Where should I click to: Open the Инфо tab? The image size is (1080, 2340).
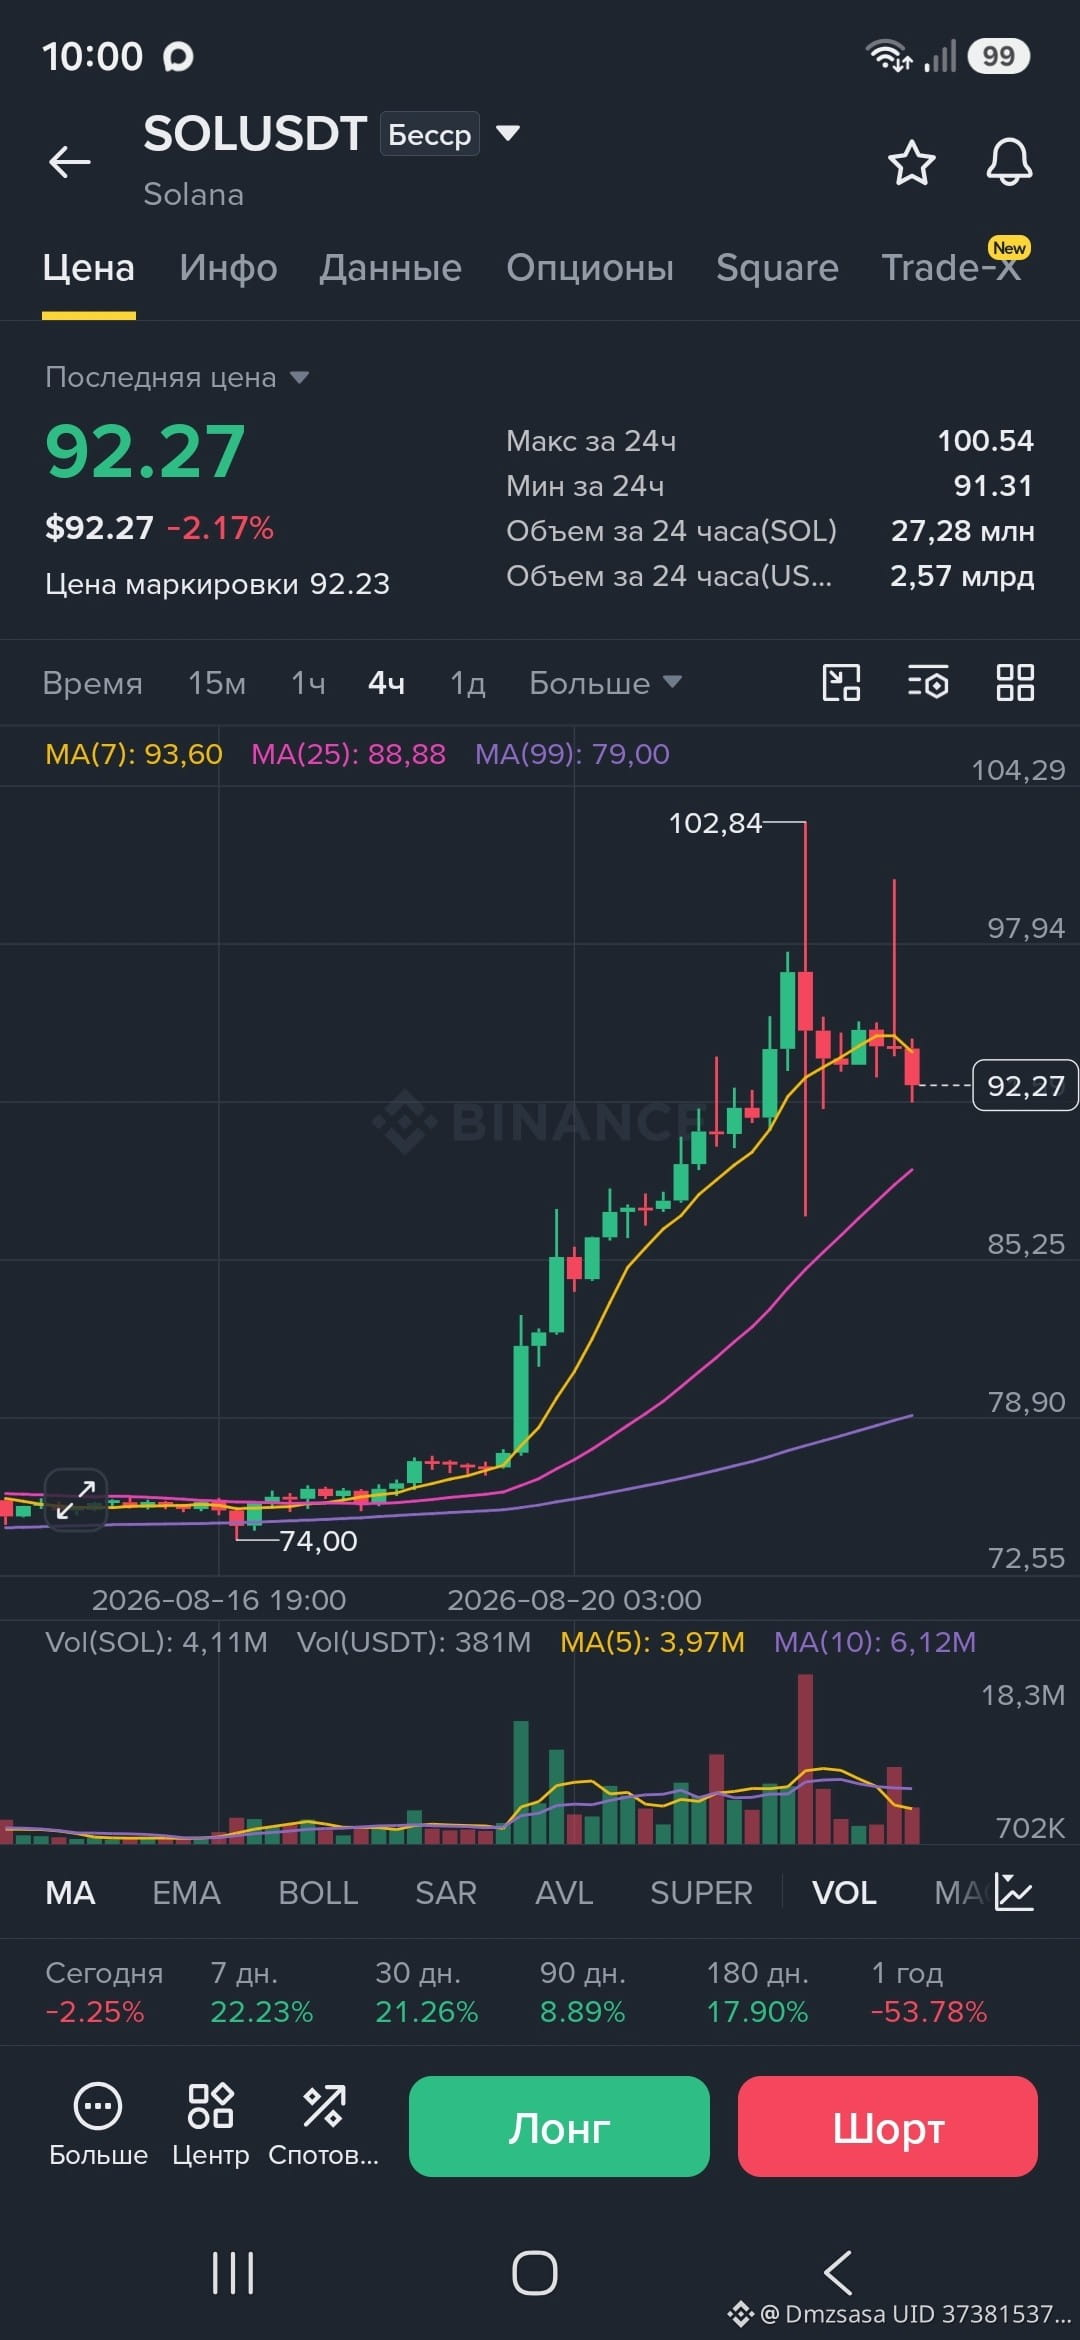click(228, 268)
